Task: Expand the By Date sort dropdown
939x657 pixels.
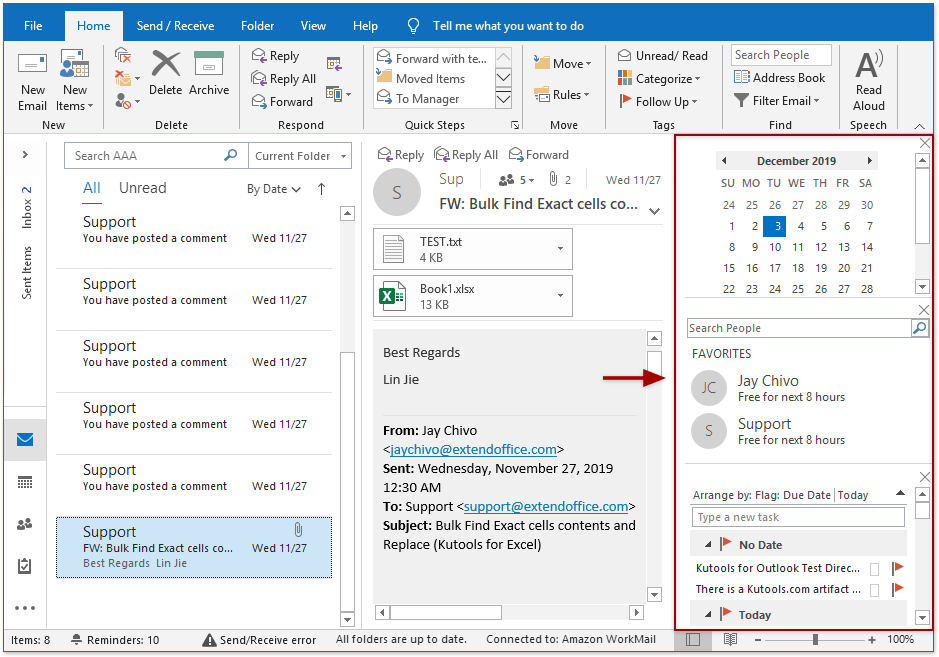Action: pos(275,189)
